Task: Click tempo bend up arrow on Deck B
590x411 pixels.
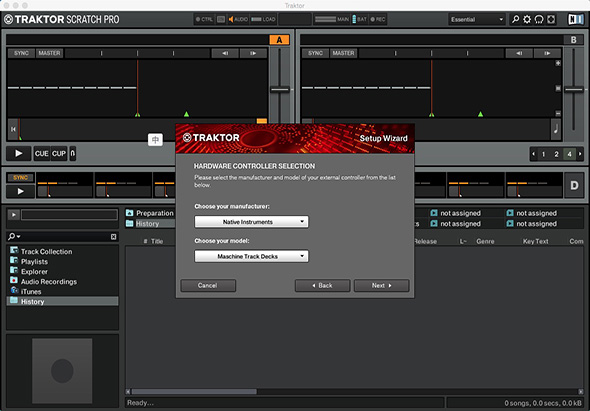Action: [x=547, y=53]
